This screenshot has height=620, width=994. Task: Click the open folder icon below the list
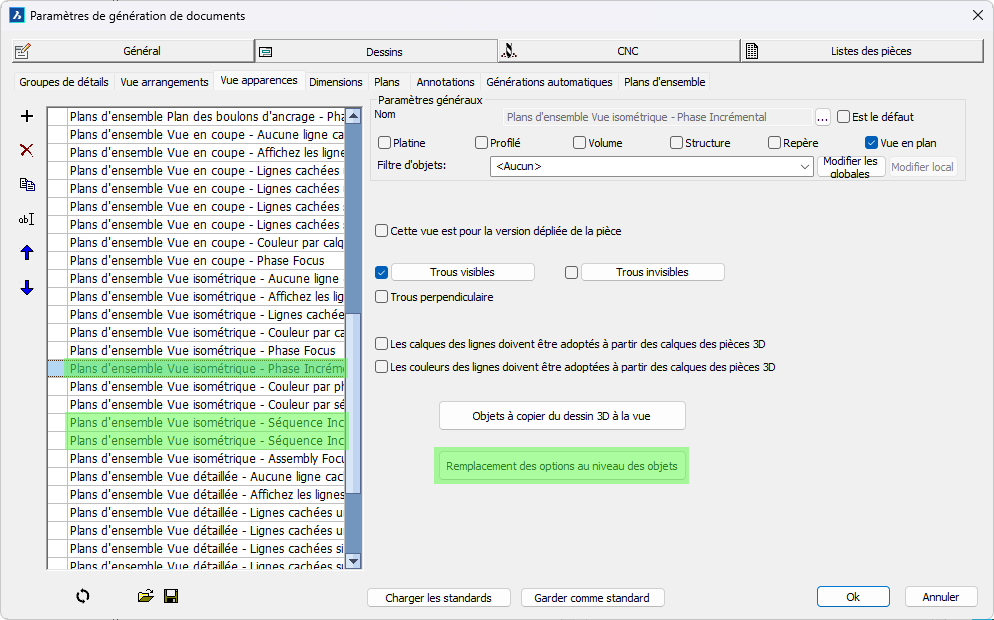[x=146, y=596]
